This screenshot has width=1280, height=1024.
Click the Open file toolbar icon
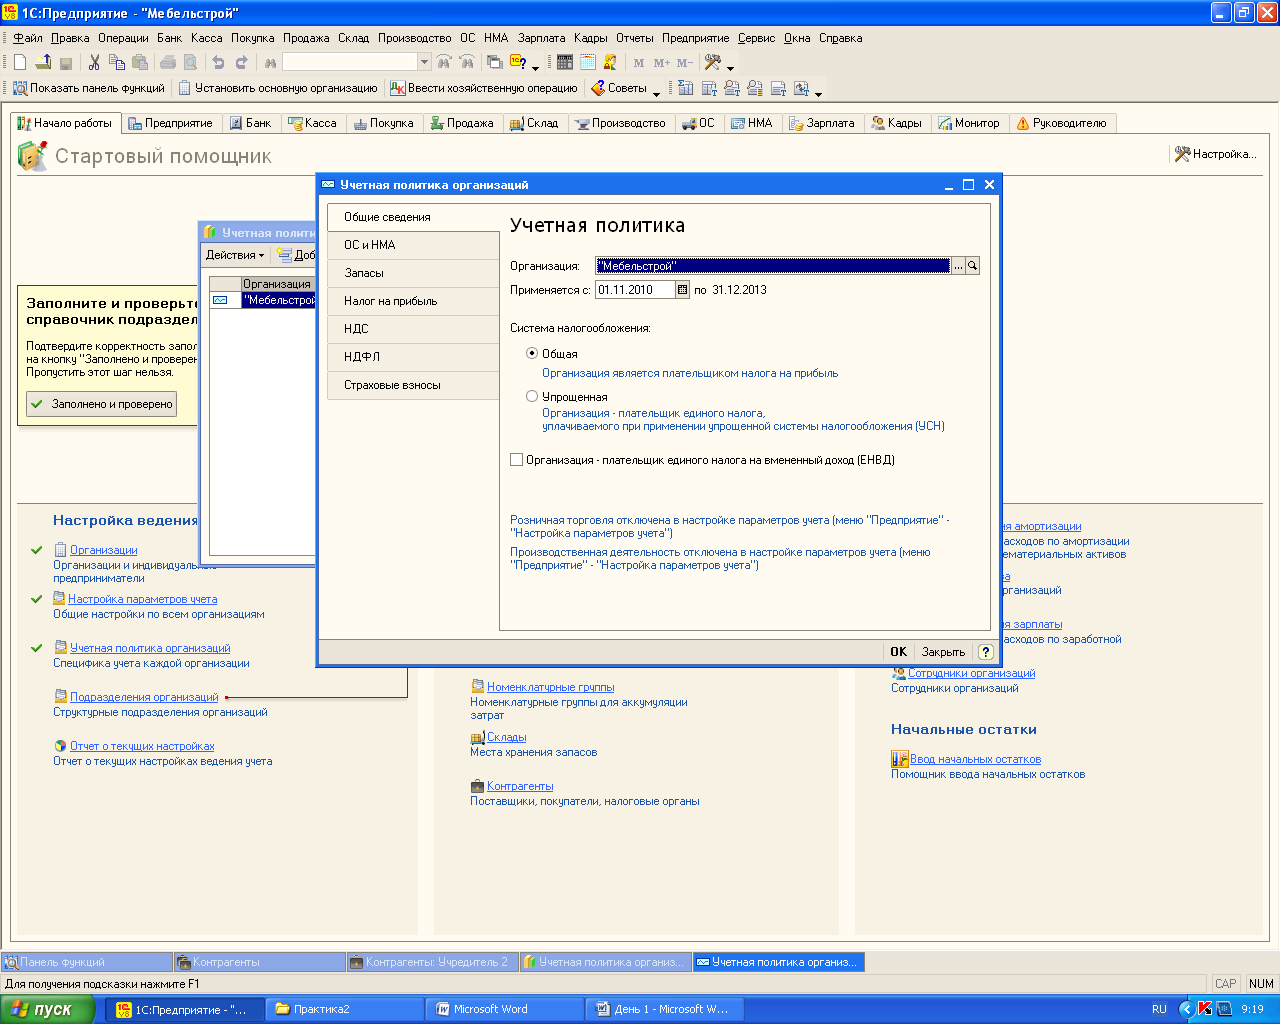(x=43, y=62)
